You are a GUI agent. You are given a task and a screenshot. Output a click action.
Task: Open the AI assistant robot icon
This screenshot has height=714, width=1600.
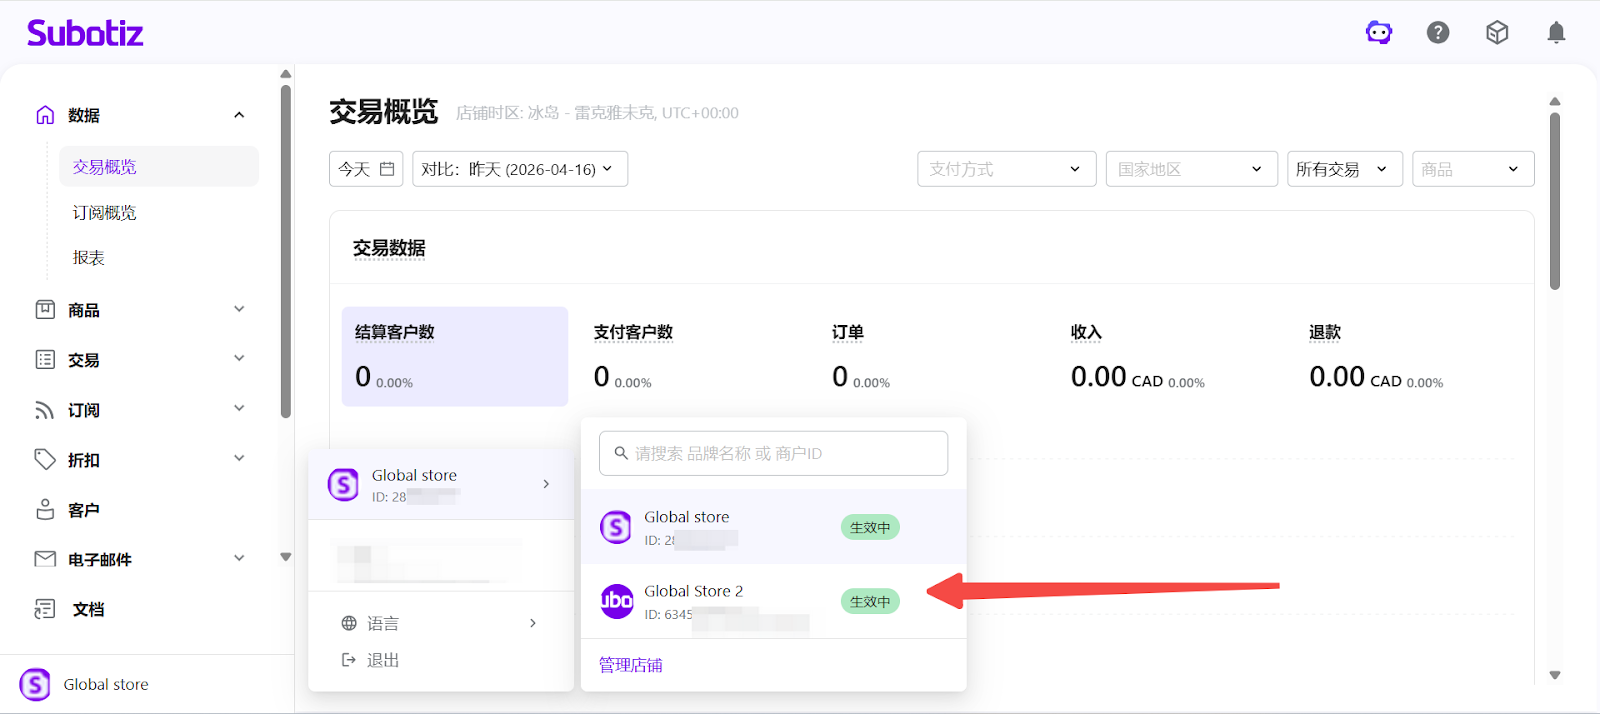1379,33
